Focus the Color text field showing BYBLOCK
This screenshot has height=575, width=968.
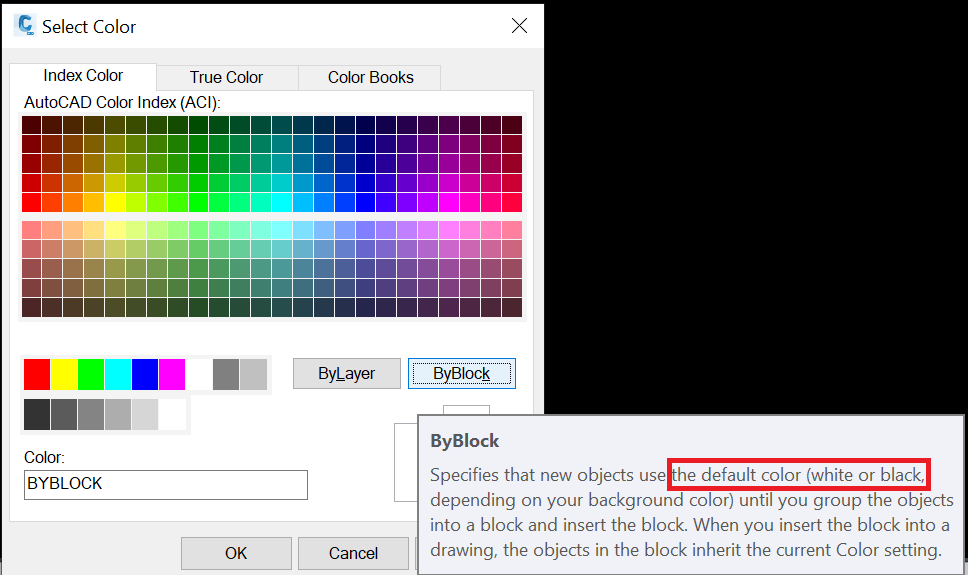point(165,485)
